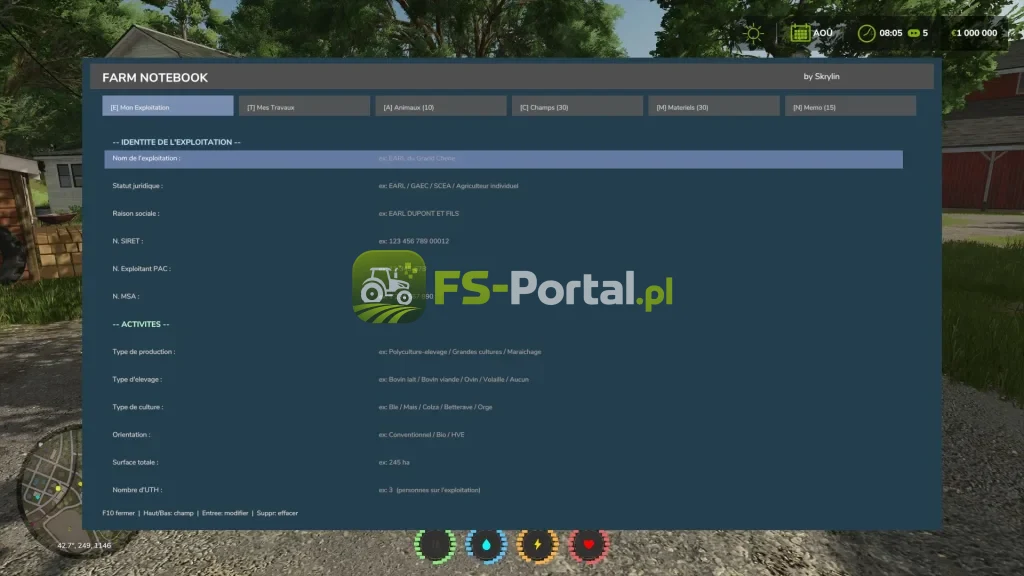This screenshot has width=1024, height=576.
Task: Select the Surface totale example value
Action: pos(394,462)
